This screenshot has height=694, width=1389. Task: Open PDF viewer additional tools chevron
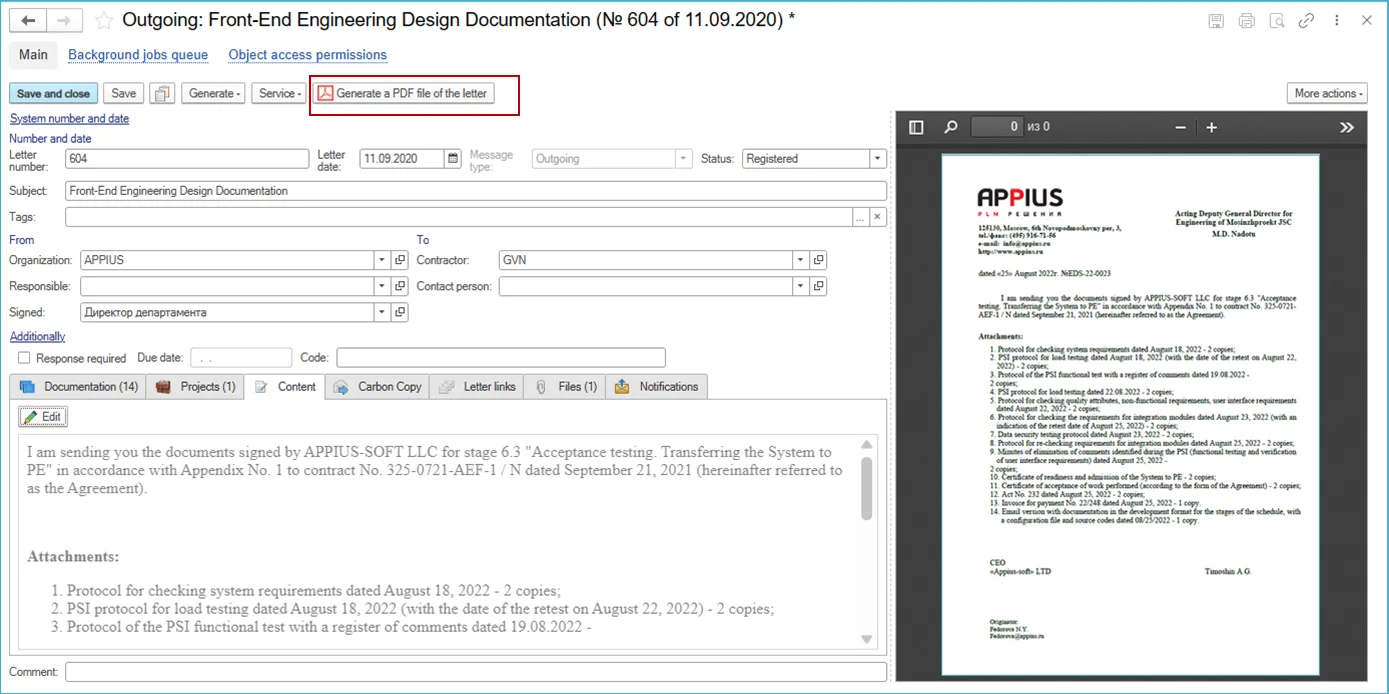tap(1346, 127)
